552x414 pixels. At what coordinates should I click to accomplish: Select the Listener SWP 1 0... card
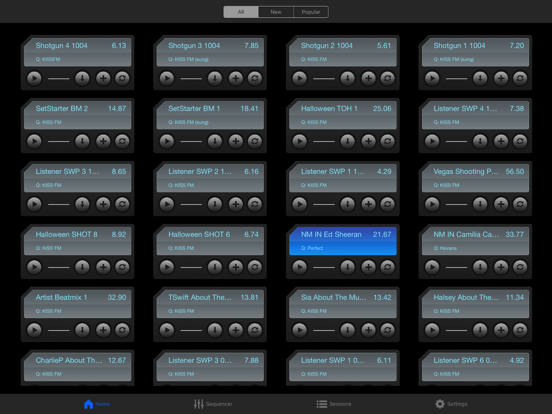343,367
